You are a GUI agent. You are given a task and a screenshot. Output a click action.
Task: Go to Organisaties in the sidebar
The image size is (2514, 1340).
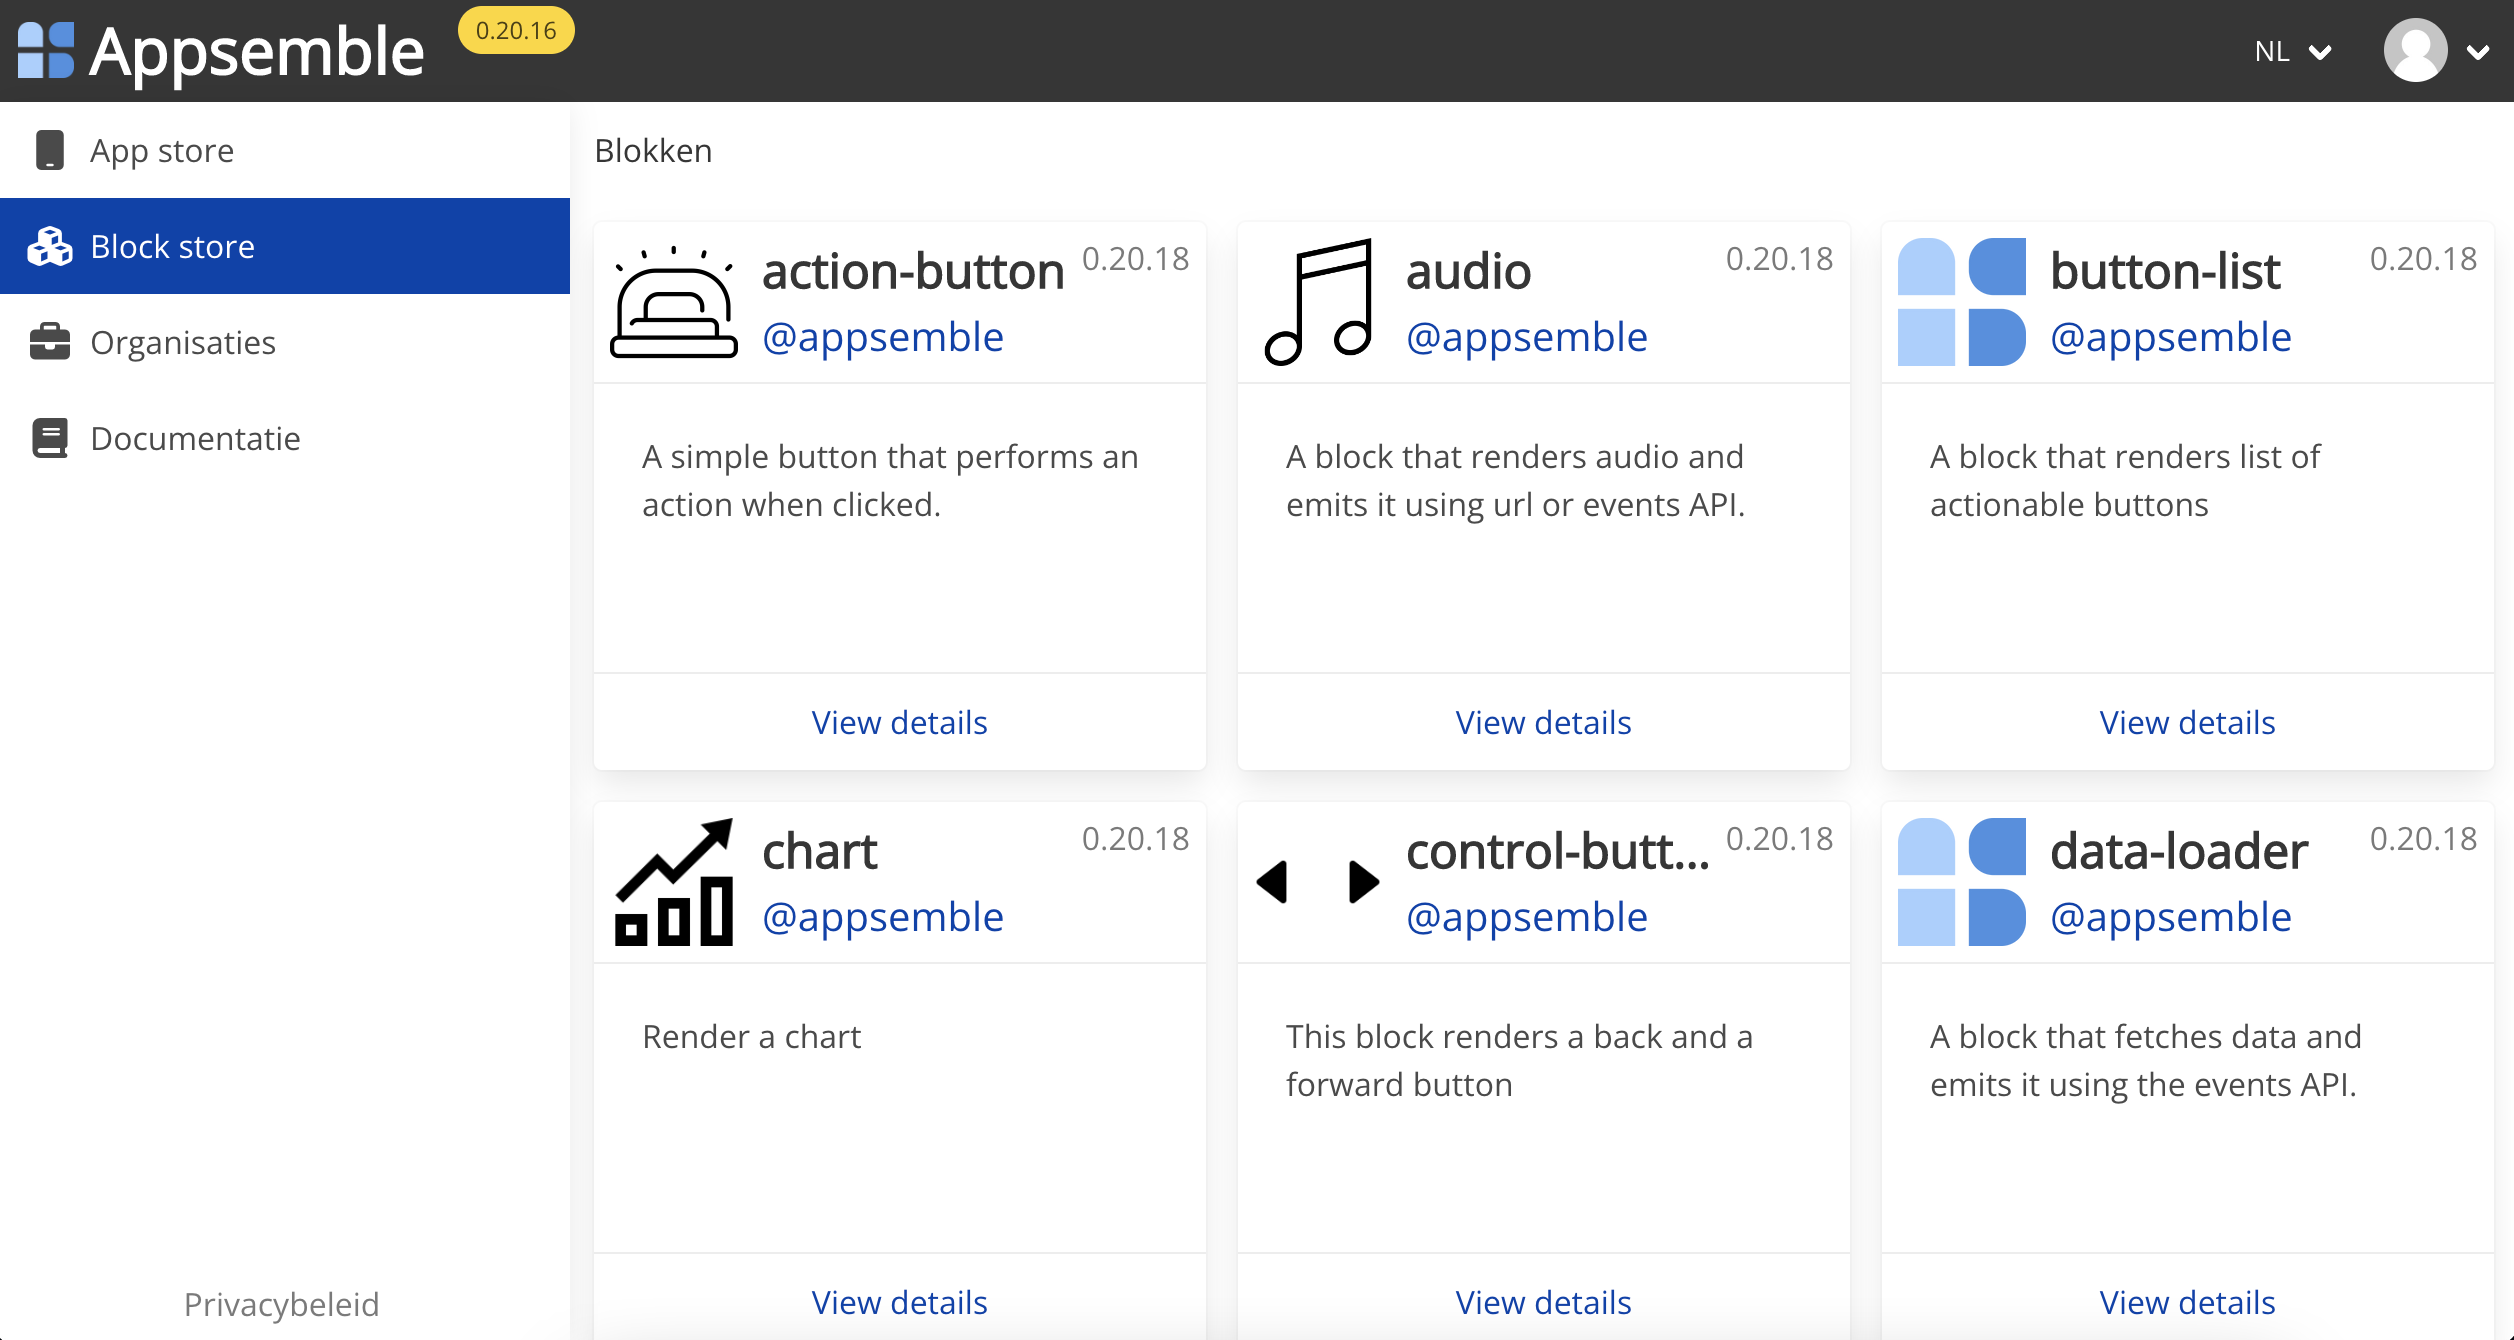285,342
